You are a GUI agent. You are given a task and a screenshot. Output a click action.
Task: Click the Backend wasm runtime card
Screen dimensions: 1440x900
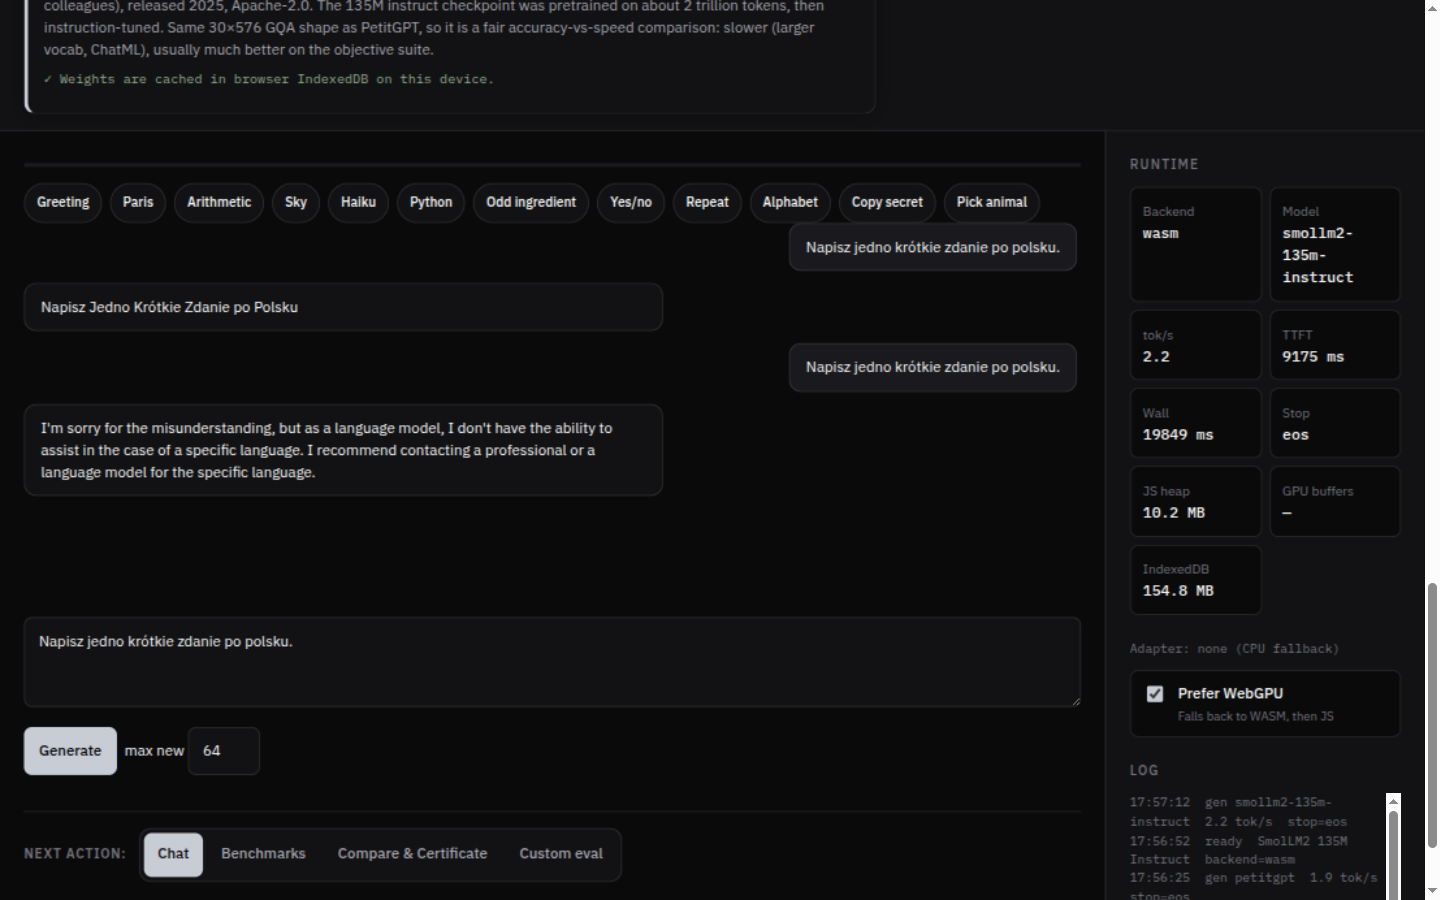tap(1196, 244)
